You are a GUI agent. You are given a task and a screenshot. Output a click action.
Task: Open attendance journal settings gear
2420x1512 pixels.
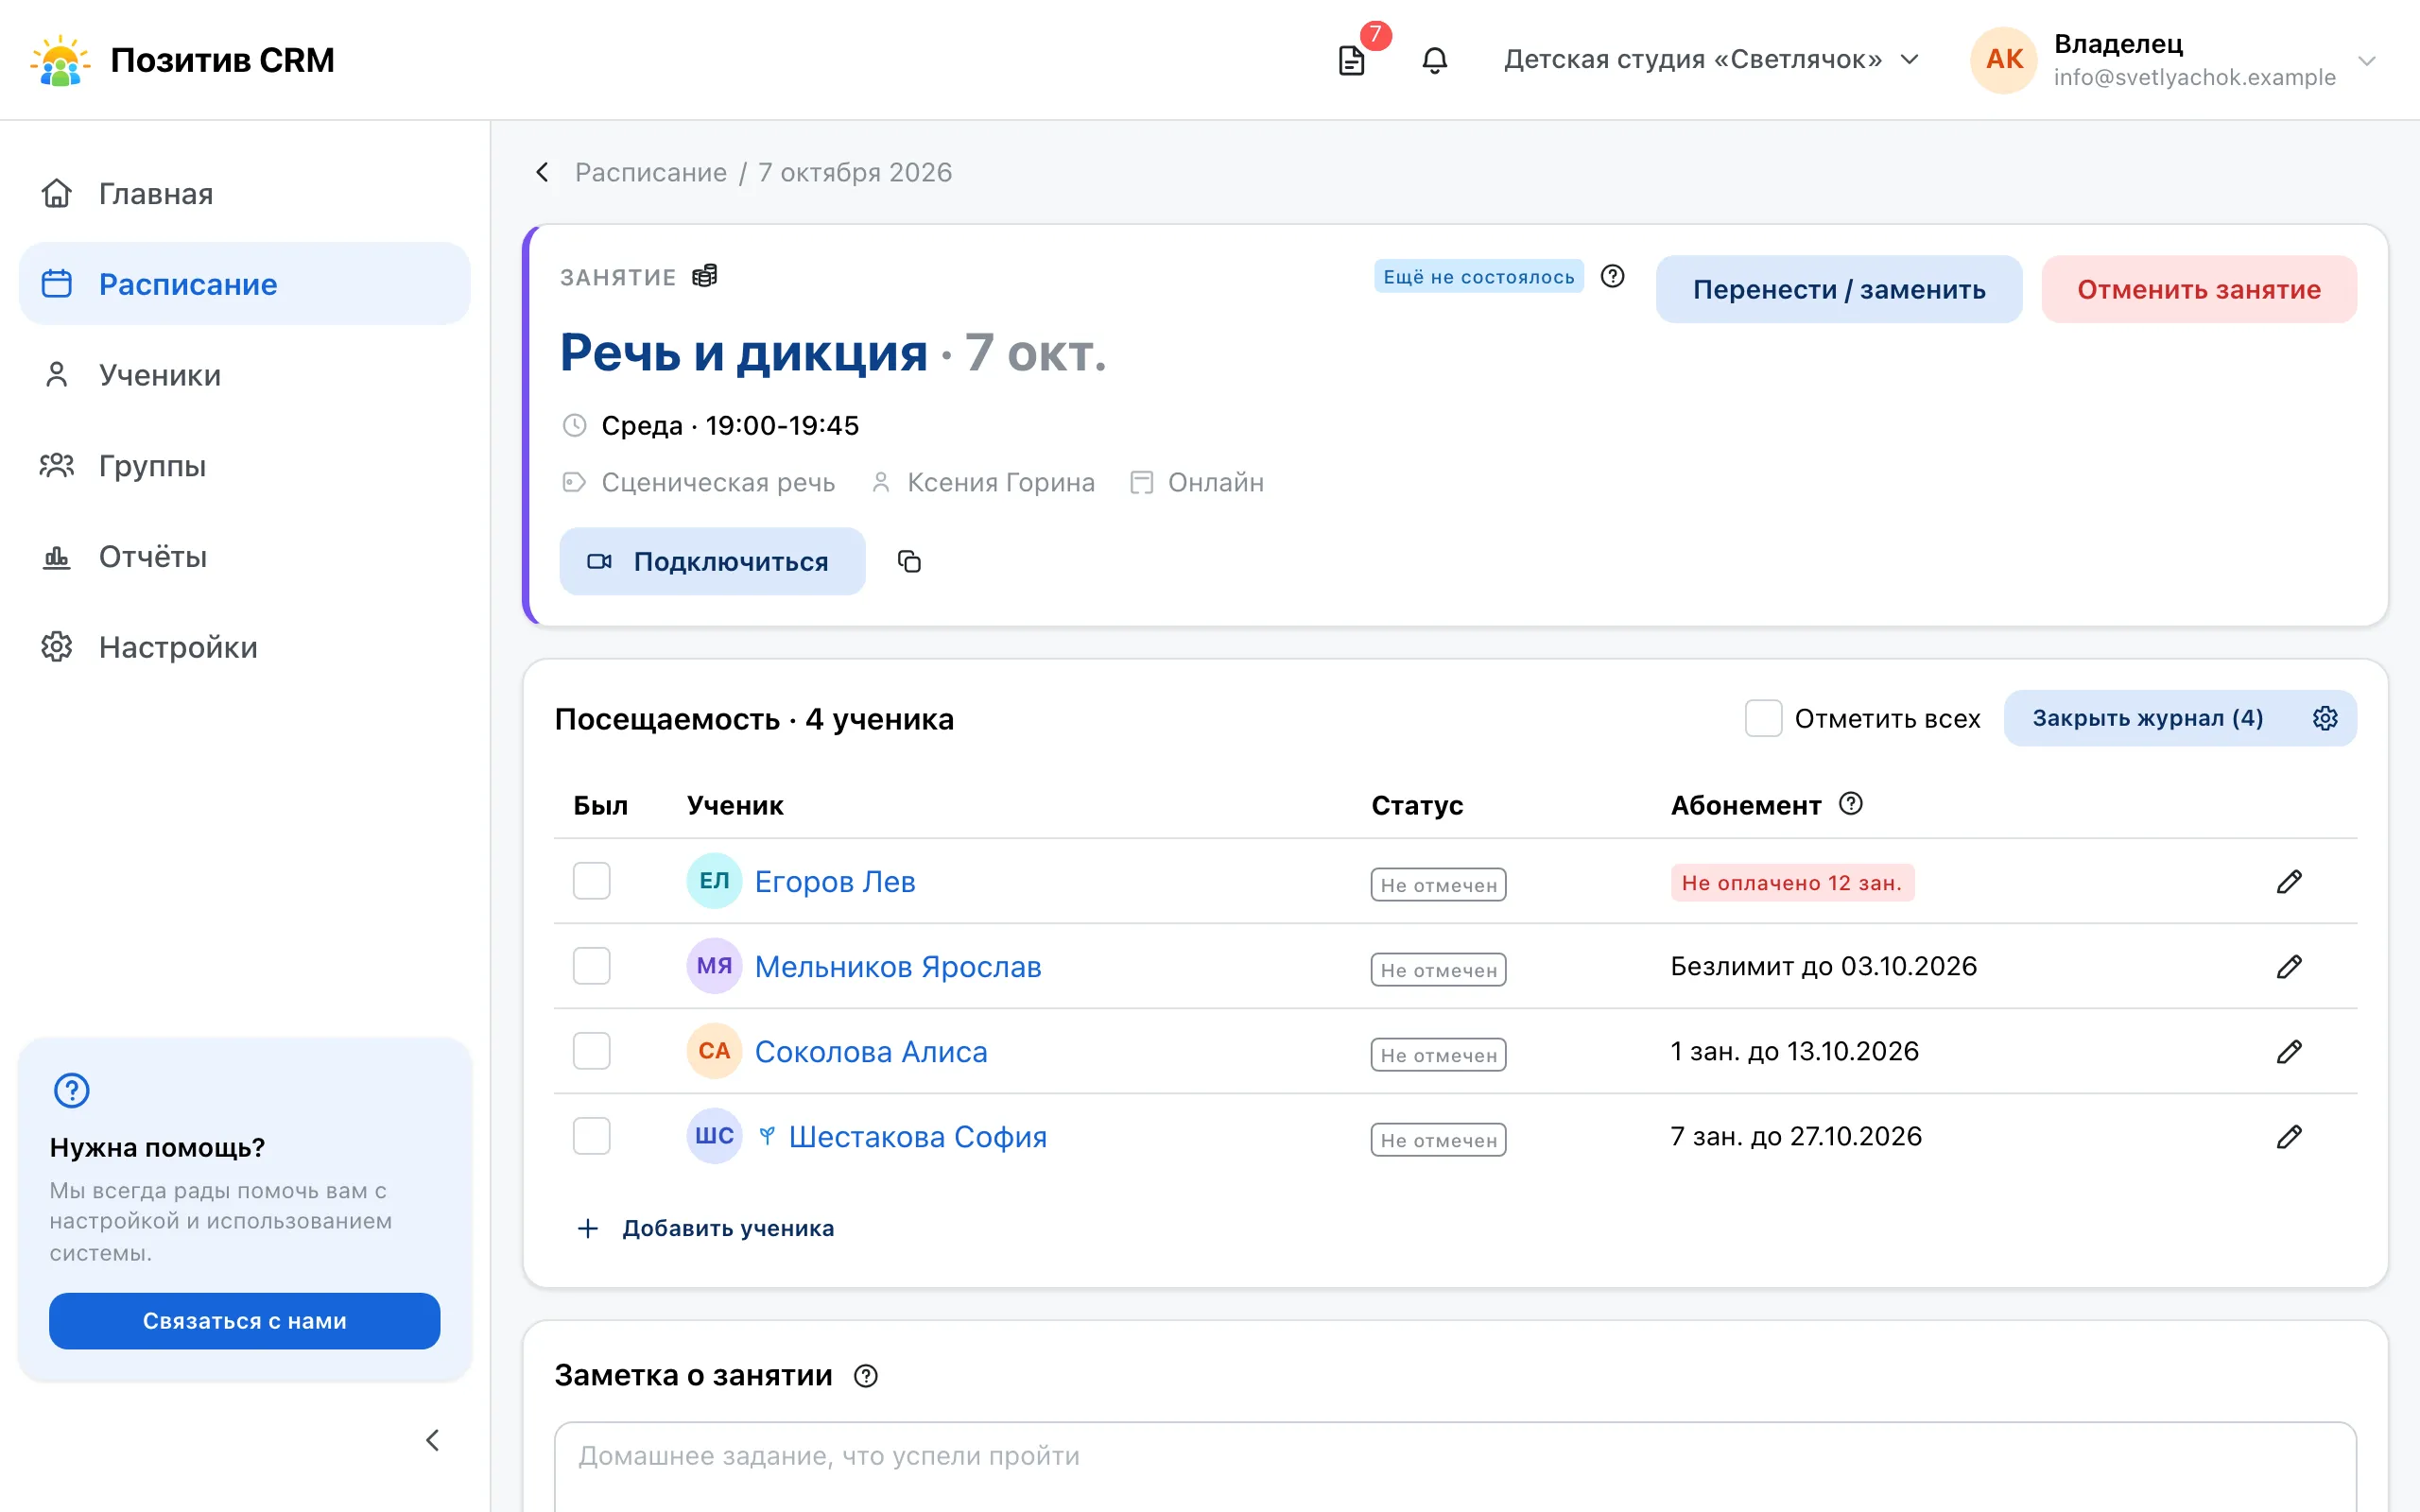(x=2325, y=718)
